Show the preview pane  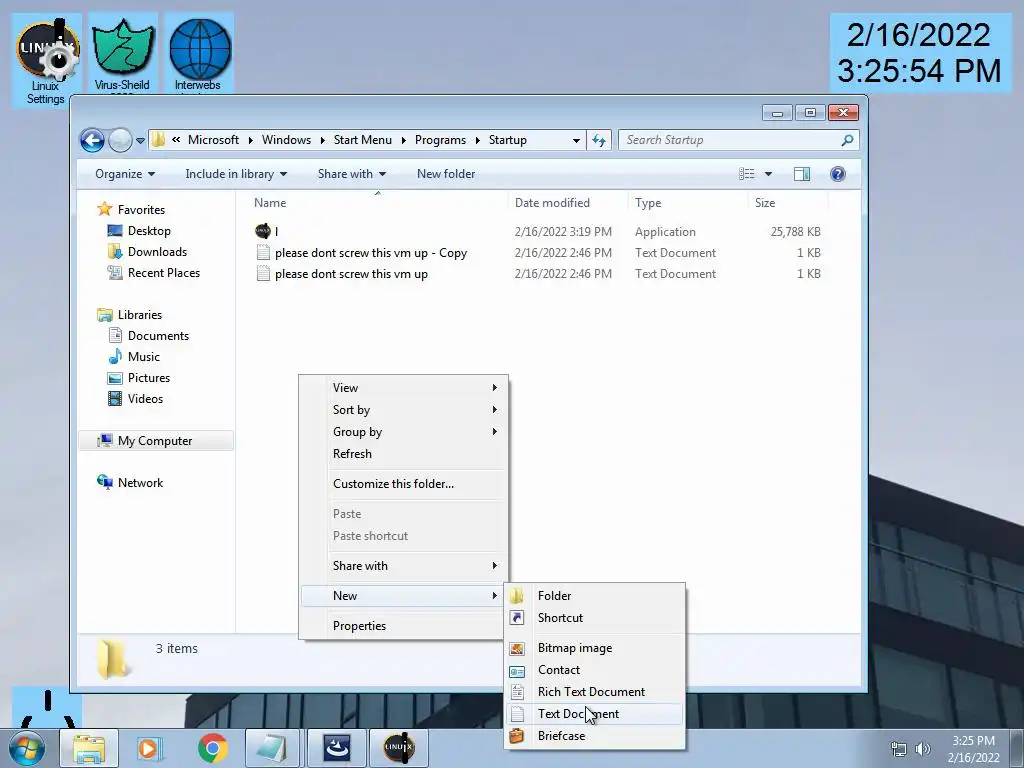click(x=801, y=174)
